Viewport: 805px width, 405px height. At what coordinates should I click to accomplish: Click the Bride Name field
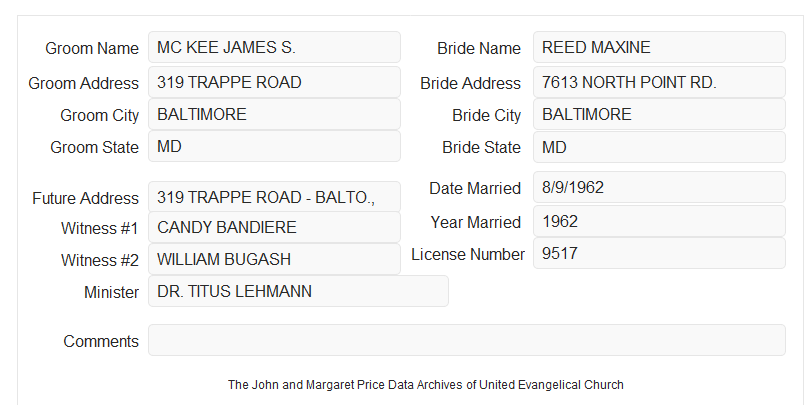coord(659,47)
